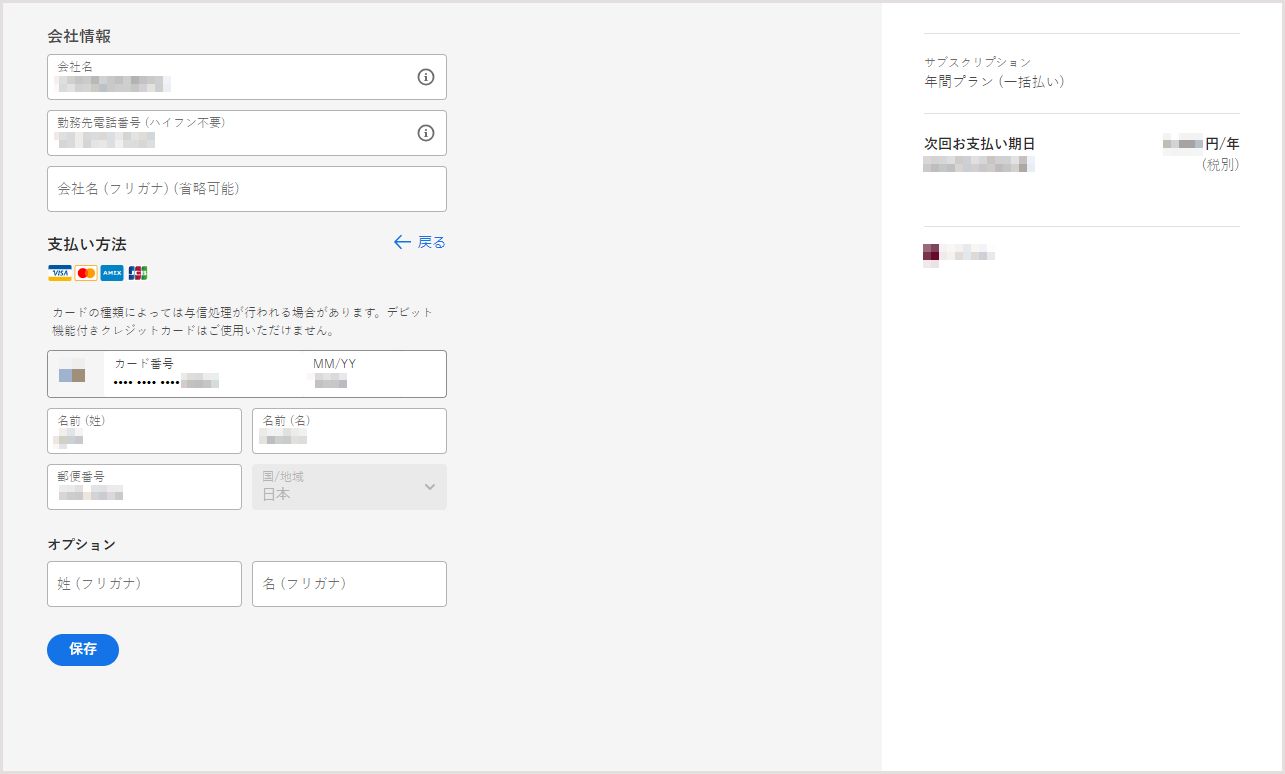Image resolution: width=1285 pixels, height=774 pixels.
Task: Click the 名 (フリガナ) option field
Action: [x=349, y=584]
